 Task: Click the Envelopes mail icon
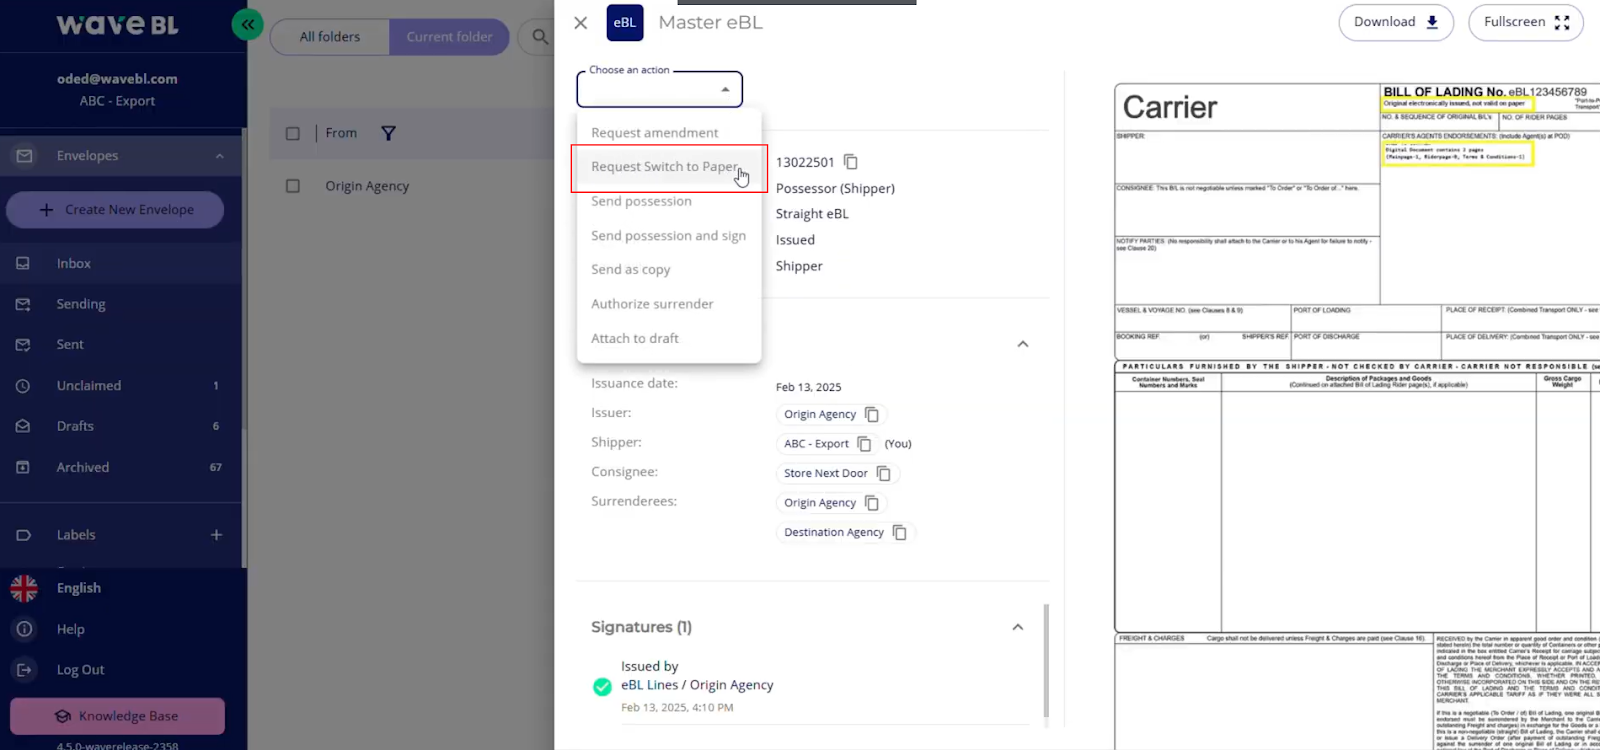point(24,156)
